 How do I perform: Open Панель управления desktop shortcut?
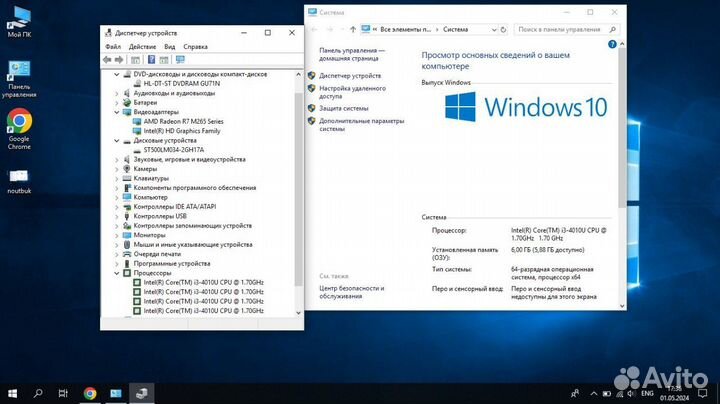19,79
